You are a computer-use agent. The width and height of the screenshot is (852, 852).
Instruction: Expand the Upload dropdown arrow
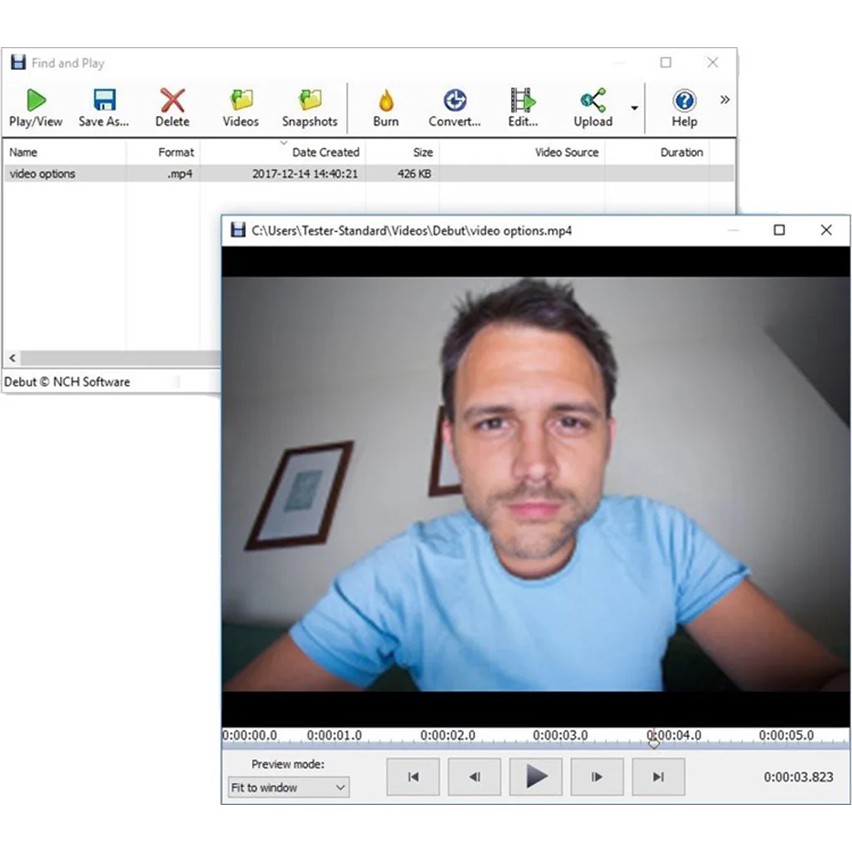pos(634,108)
